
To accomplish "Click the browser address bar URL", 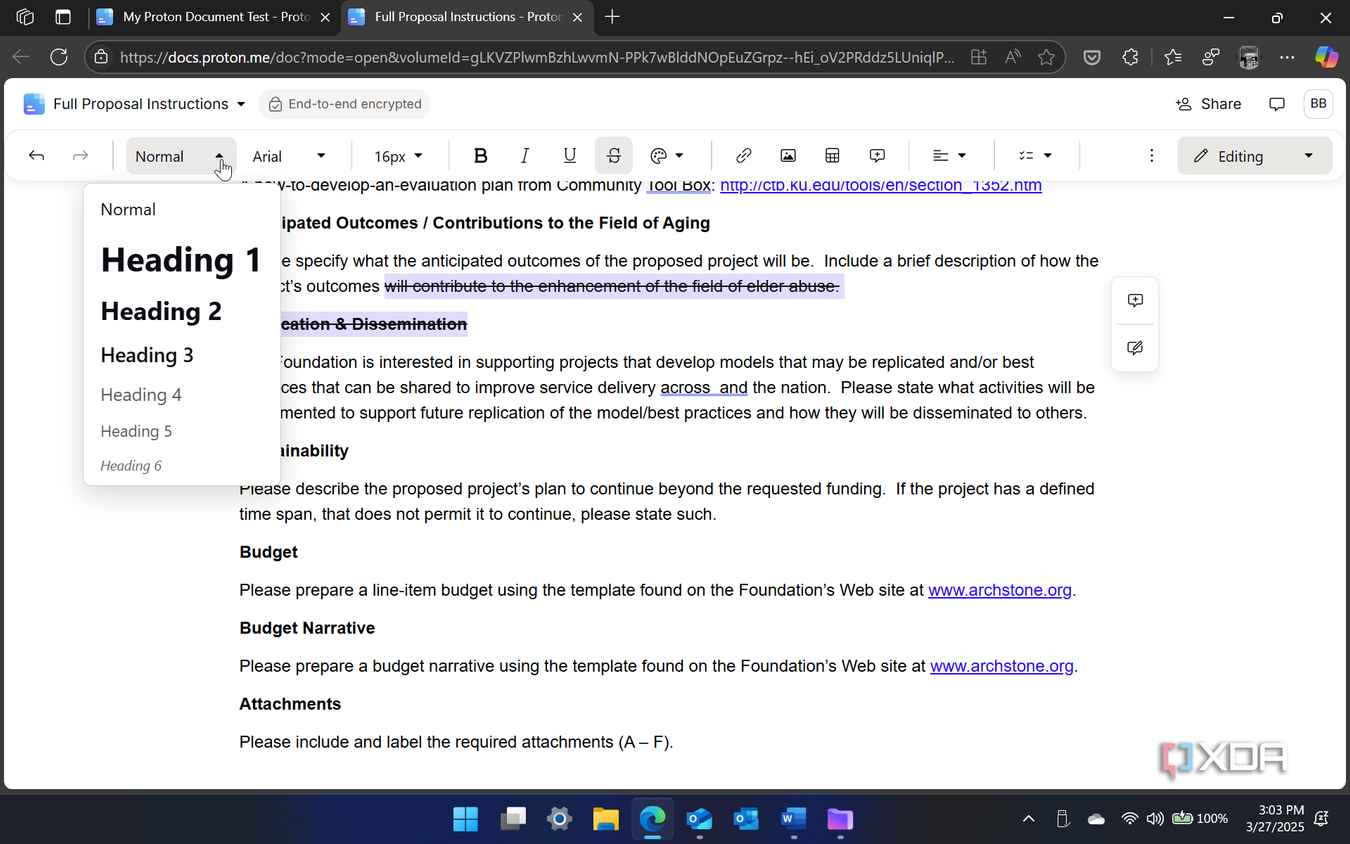I will tap(537, 57).
